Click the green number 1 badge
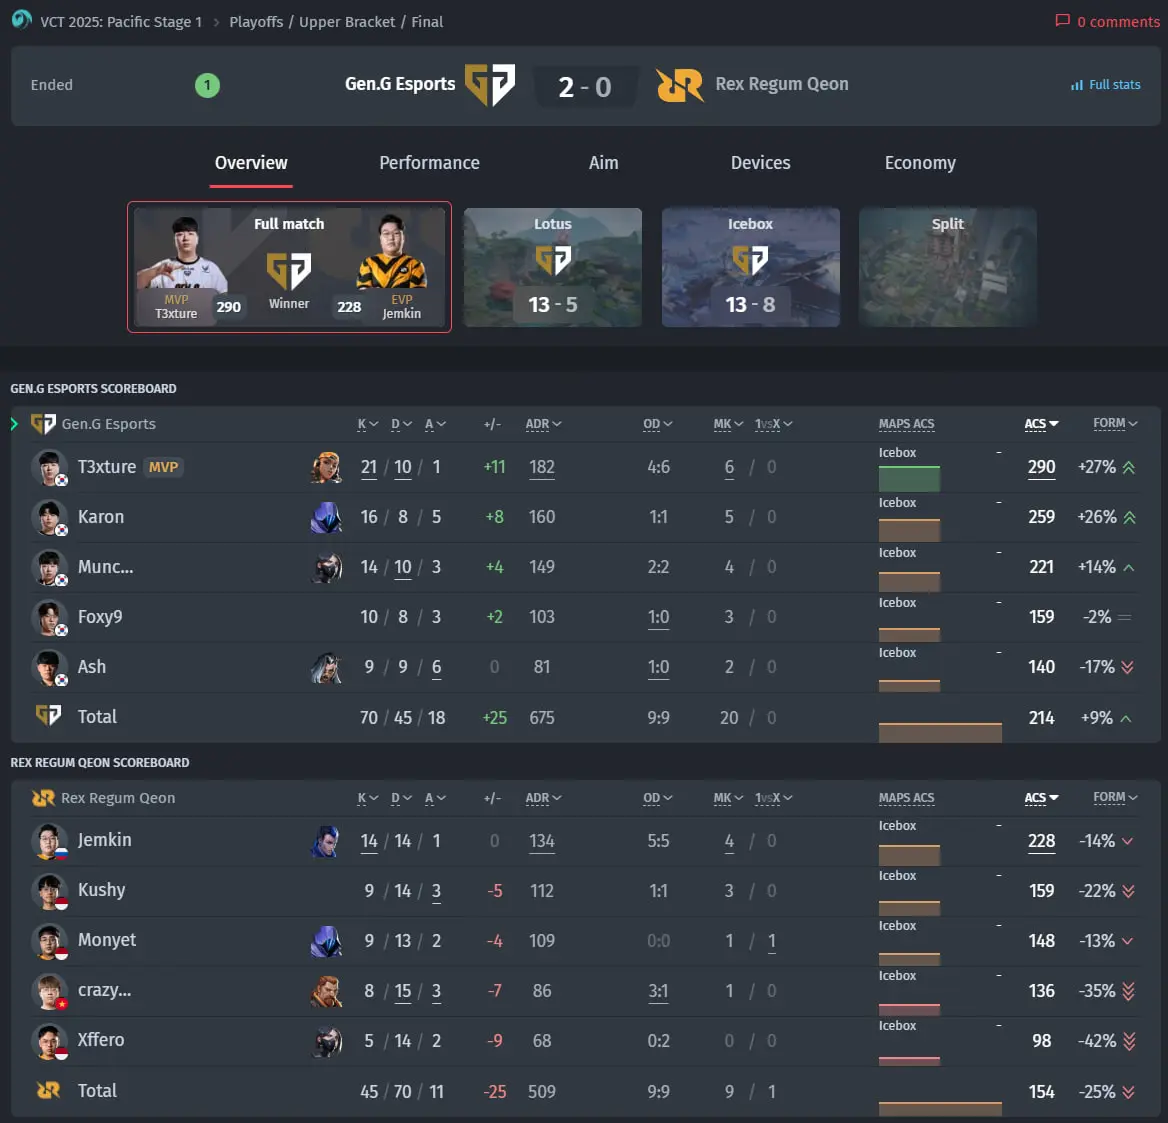Viewport: 1168px width, 1123px height. (207, 85)
